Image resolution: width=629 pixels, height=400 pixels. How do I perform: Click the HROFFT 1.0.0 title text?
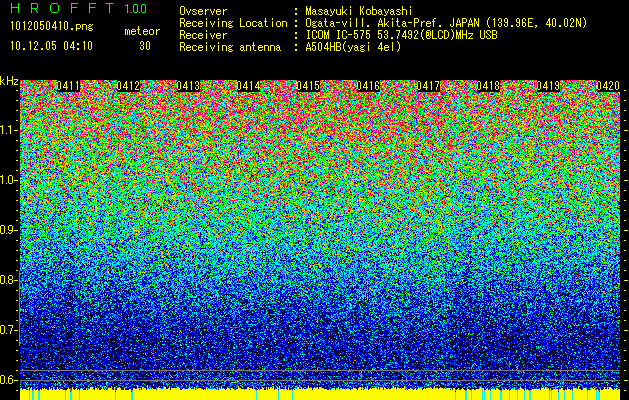(79, 8)
